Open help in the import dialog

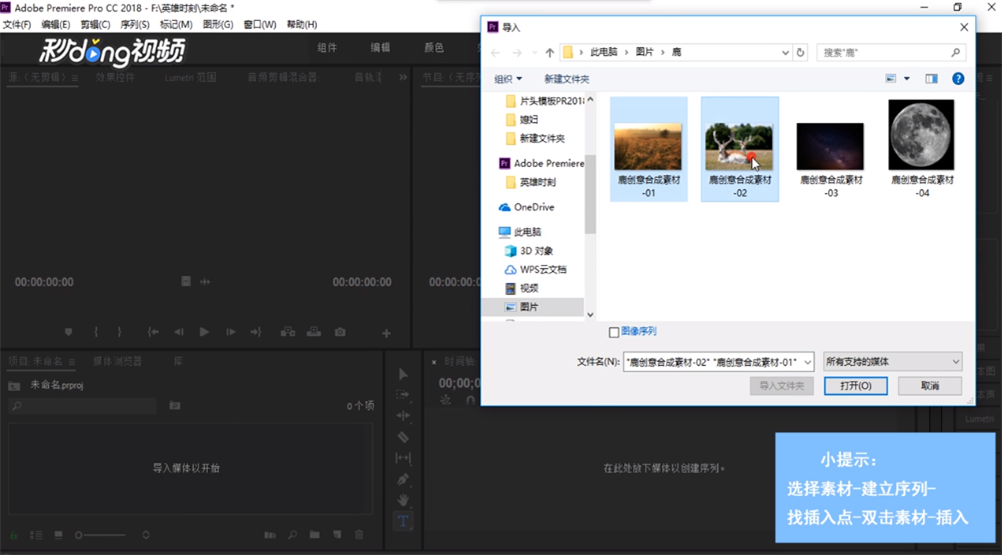(958, 79)
